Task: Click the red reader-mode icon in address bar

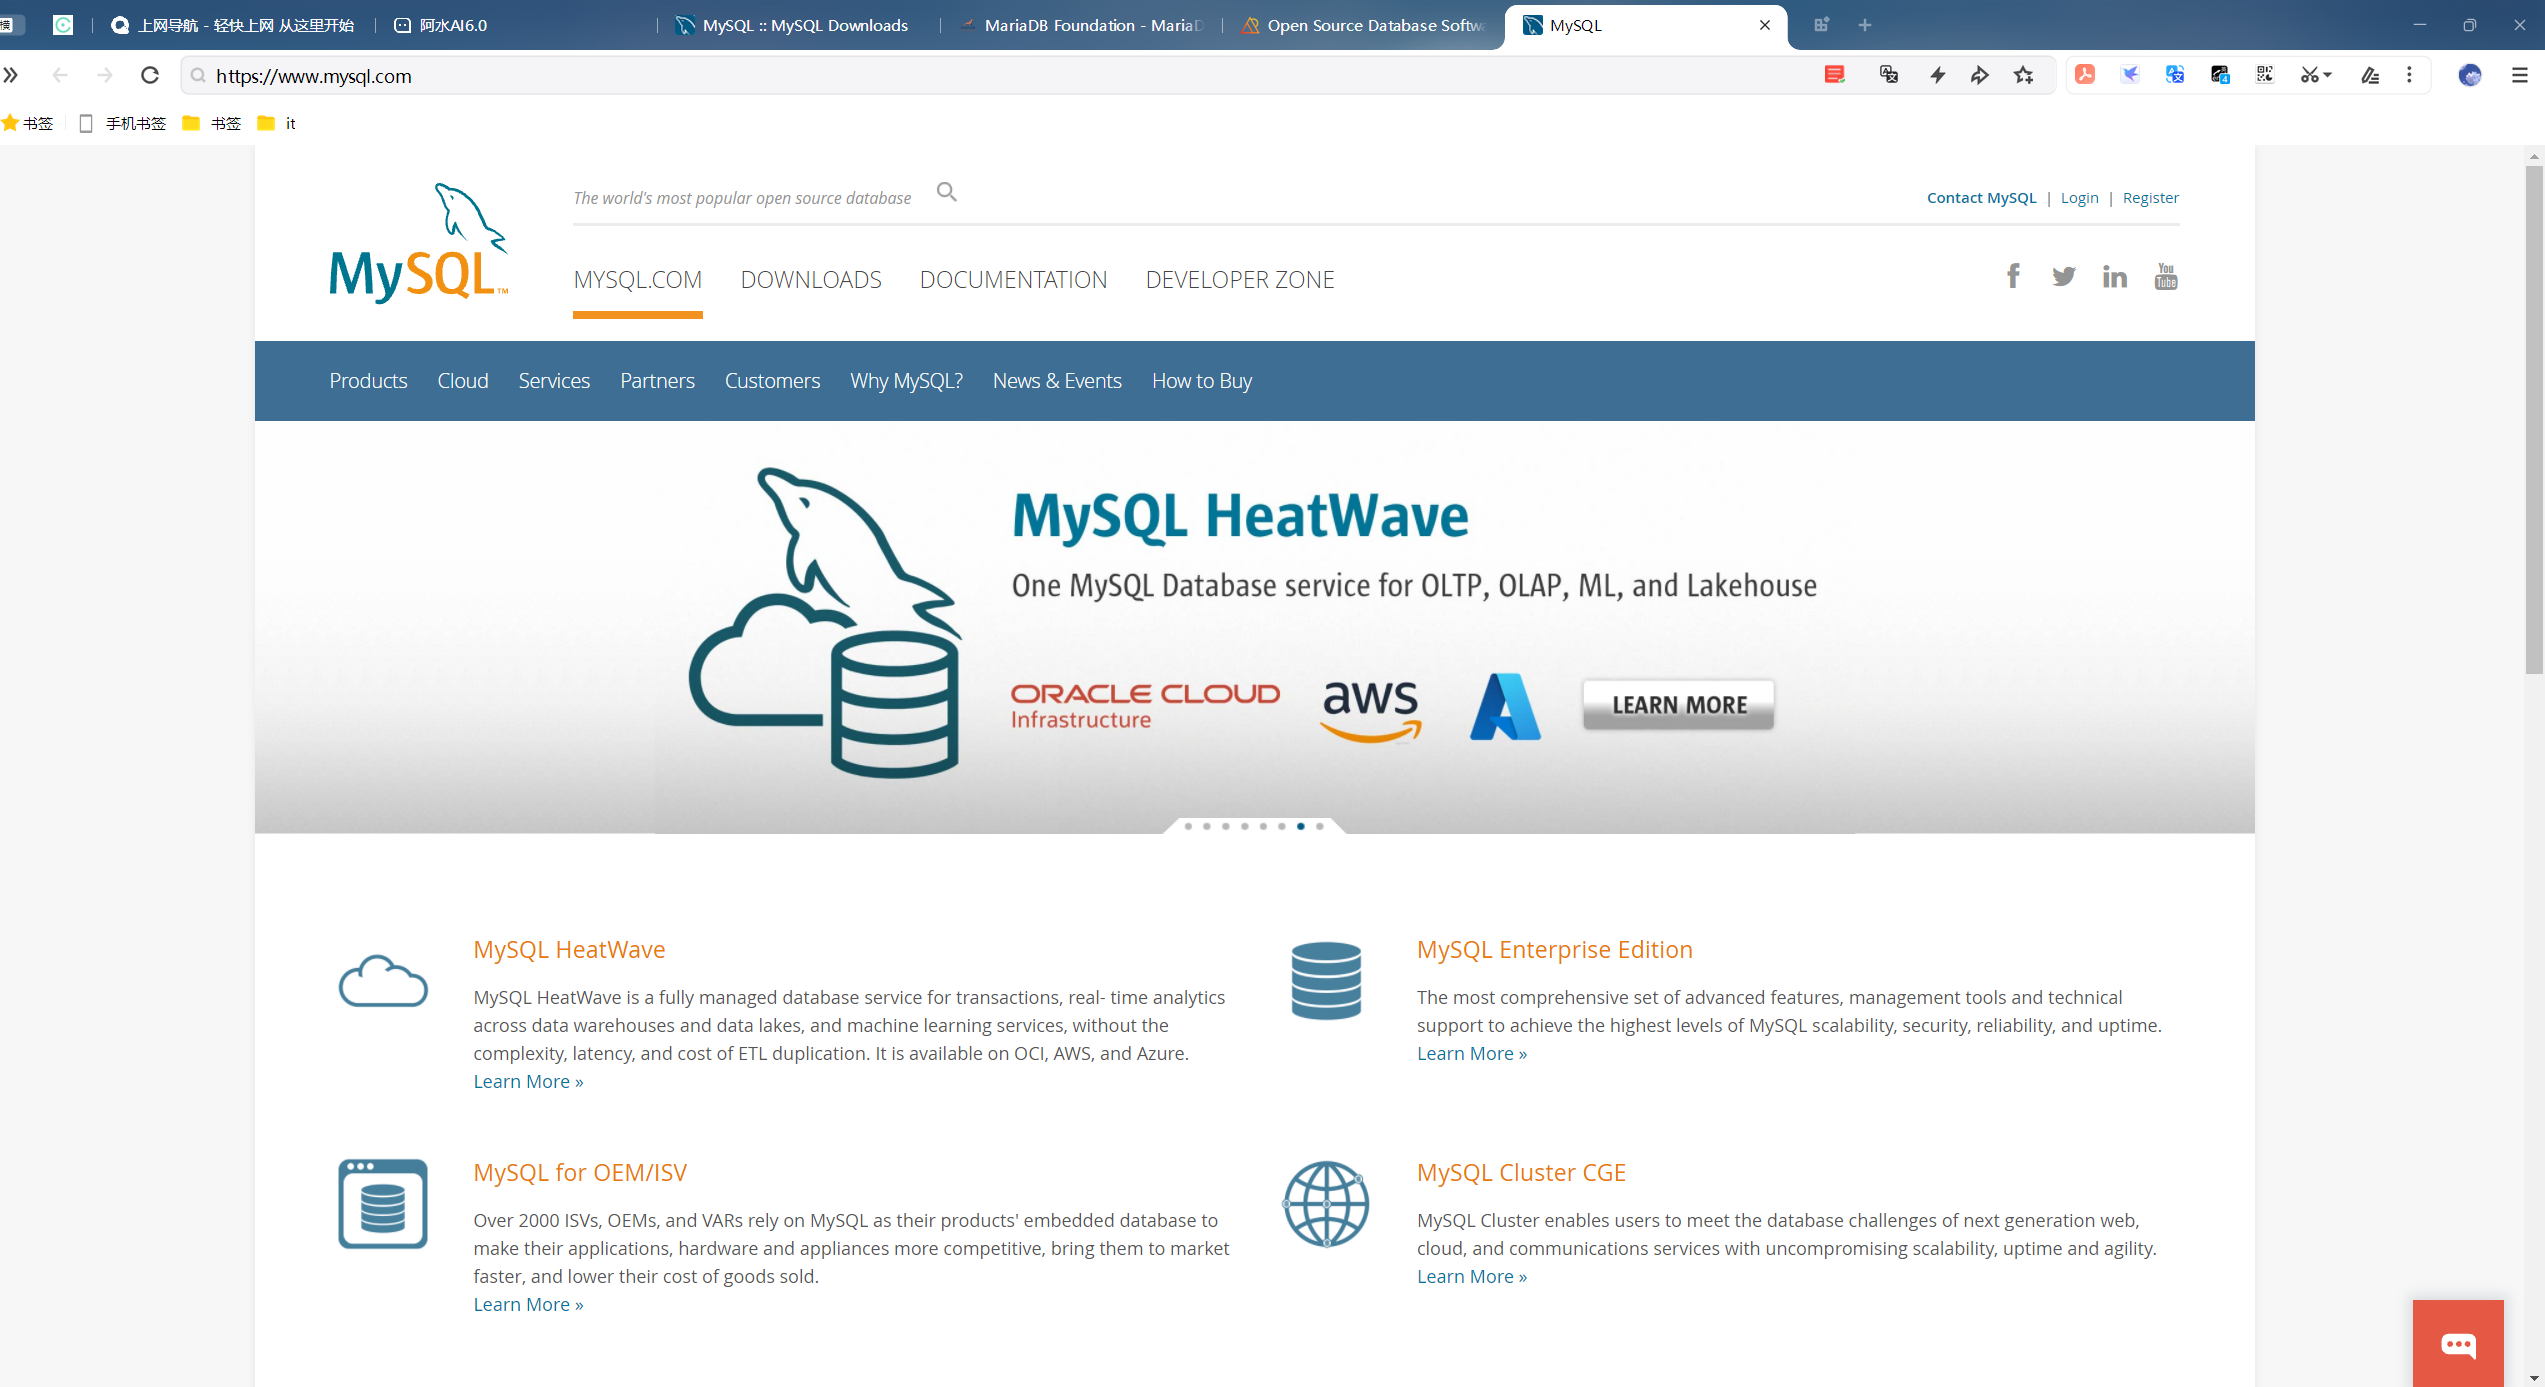Action: [1834, 75]
